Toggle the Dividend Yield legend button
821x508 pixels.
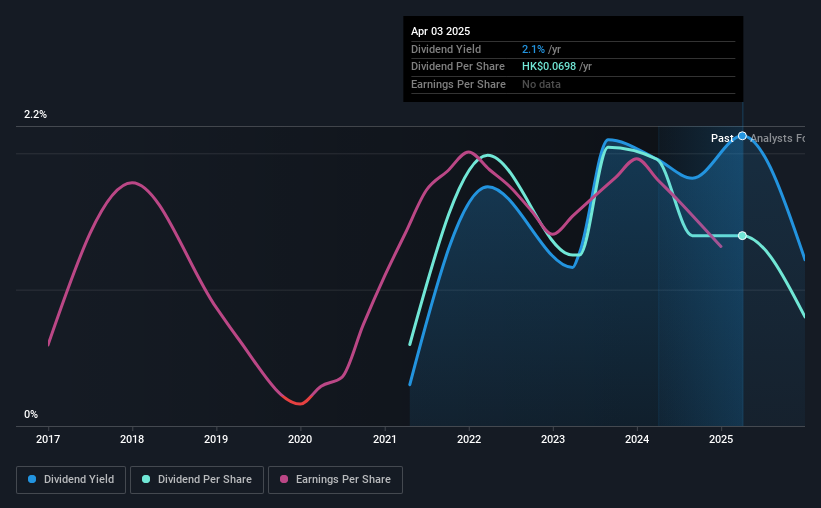pos(71,480)
